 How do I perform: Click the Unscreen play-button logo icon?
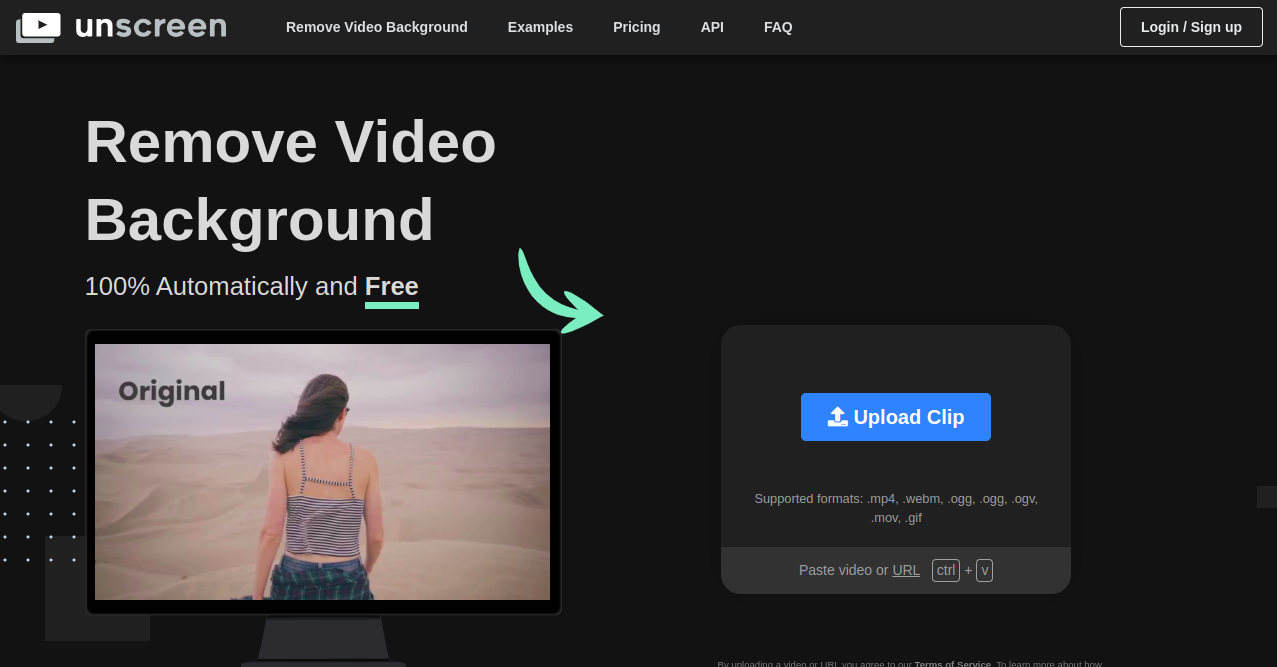38,27
